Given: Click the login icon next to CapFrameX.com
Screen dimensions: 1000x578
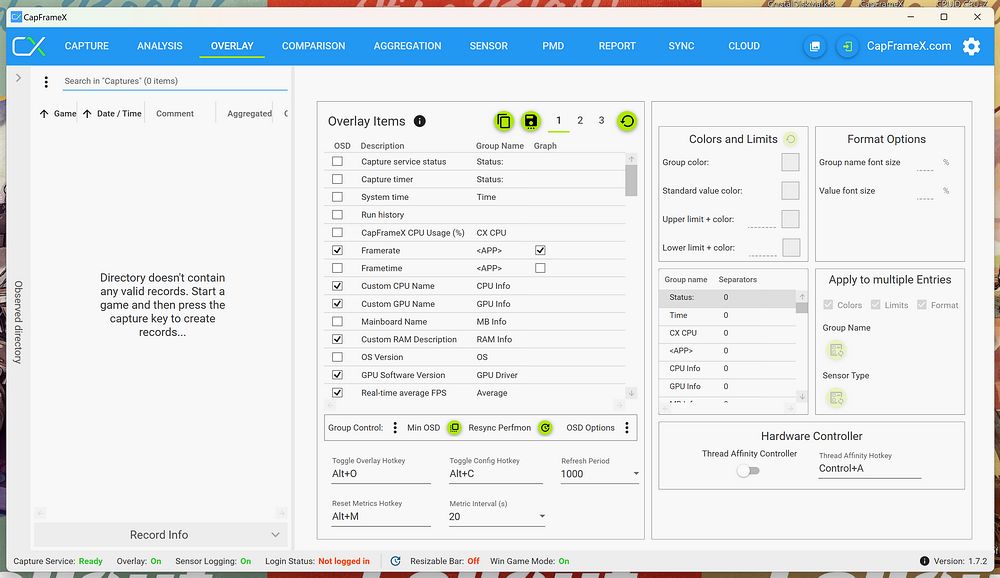Looking at the screenshot, I should (x=847, y=47).
